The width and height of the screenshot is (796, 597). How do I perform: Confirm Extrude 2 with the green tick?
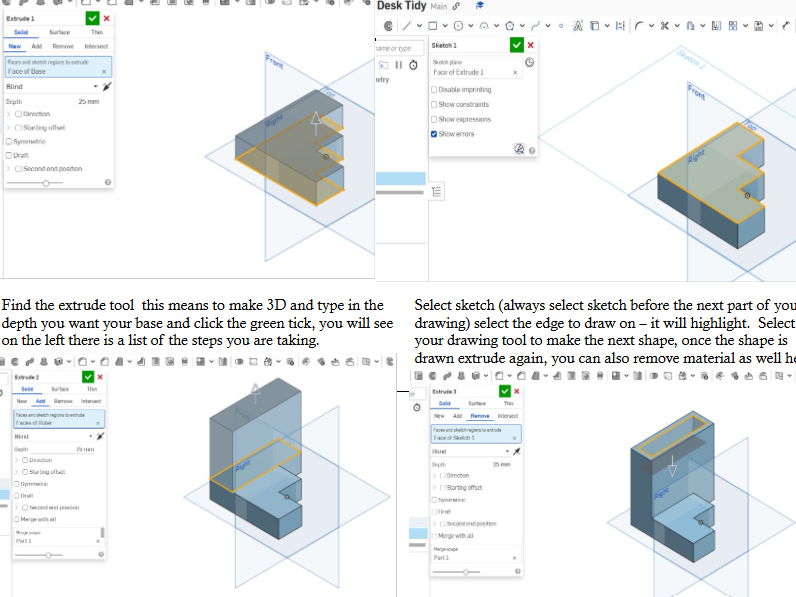pyautogui.click(x=88, y=377)
